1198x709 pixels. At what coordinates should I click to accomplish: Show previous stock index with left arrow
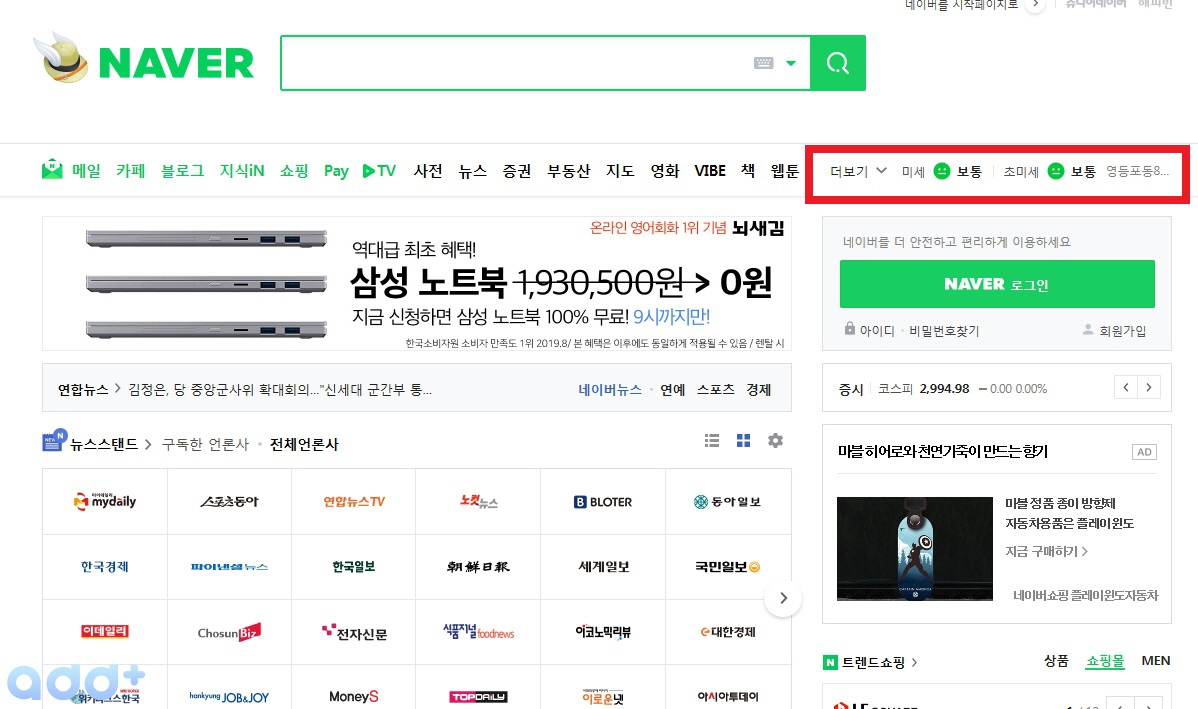(x=1126, y=388)
